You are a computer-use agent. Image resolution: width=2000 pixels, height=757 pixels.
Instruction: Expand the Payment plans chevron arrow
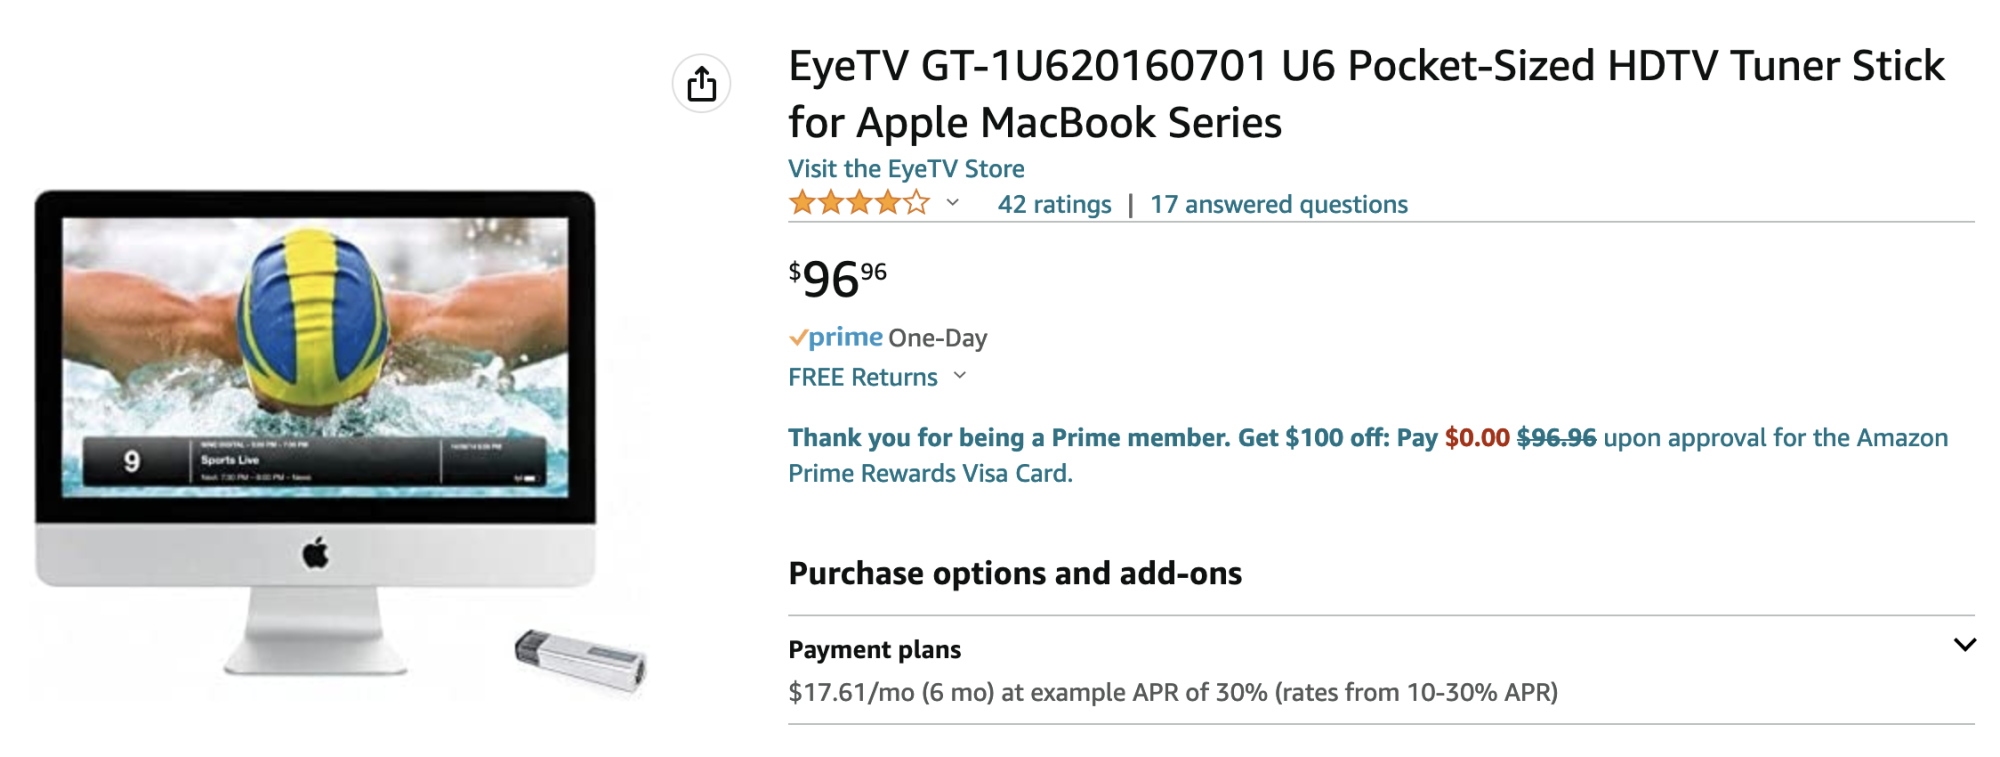point(1964,645)
